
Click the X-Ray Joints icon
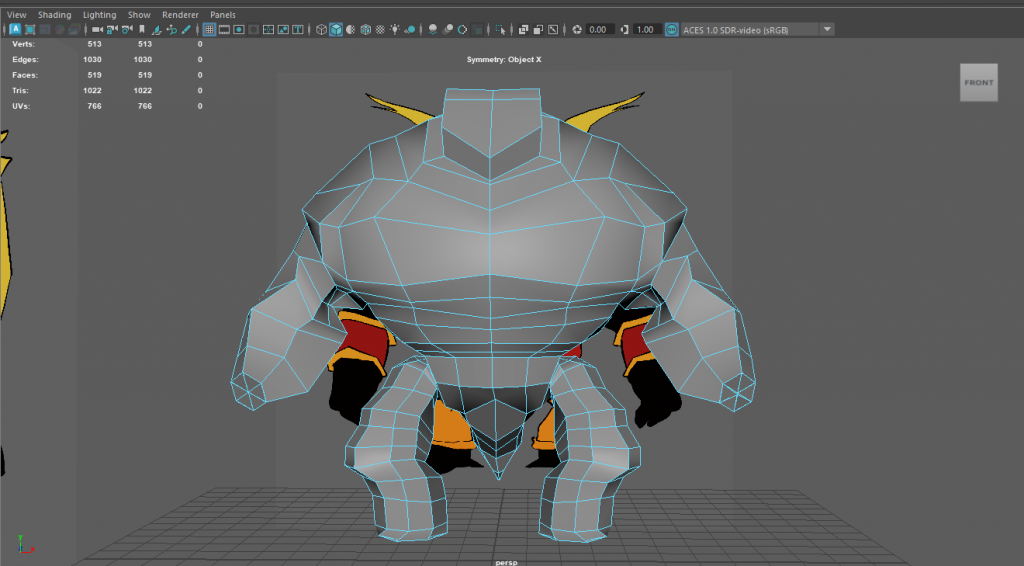tap(553, 29)
